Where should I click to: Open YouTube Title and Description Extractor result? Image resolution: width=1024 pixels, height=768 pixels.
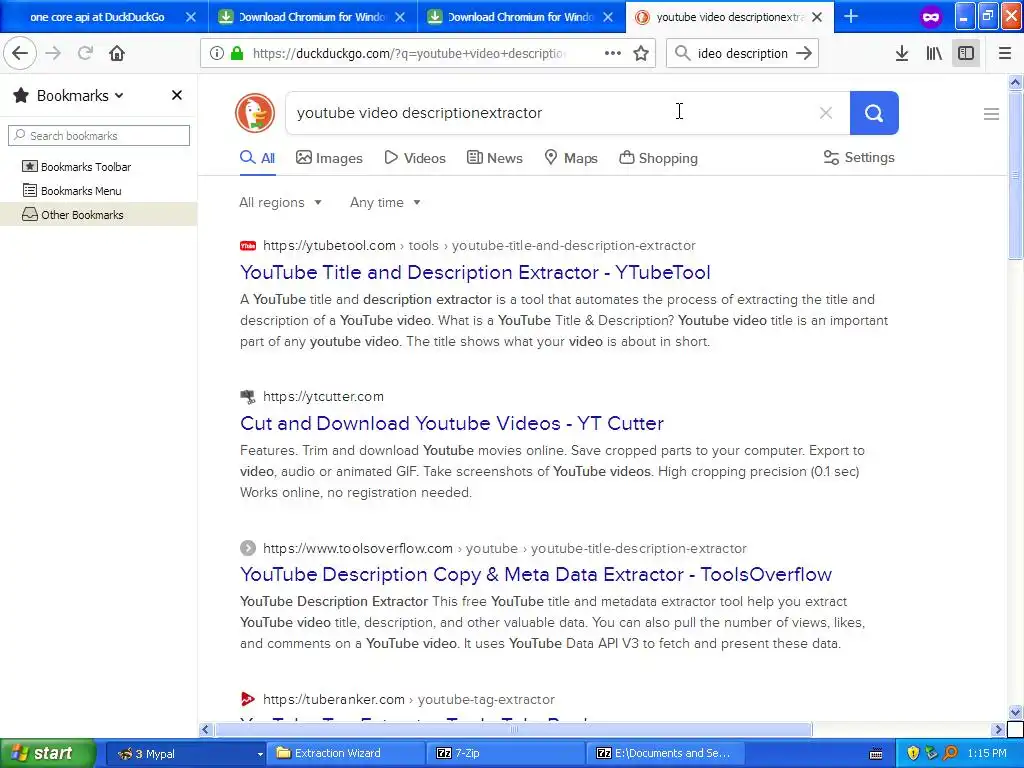point(475,272)
